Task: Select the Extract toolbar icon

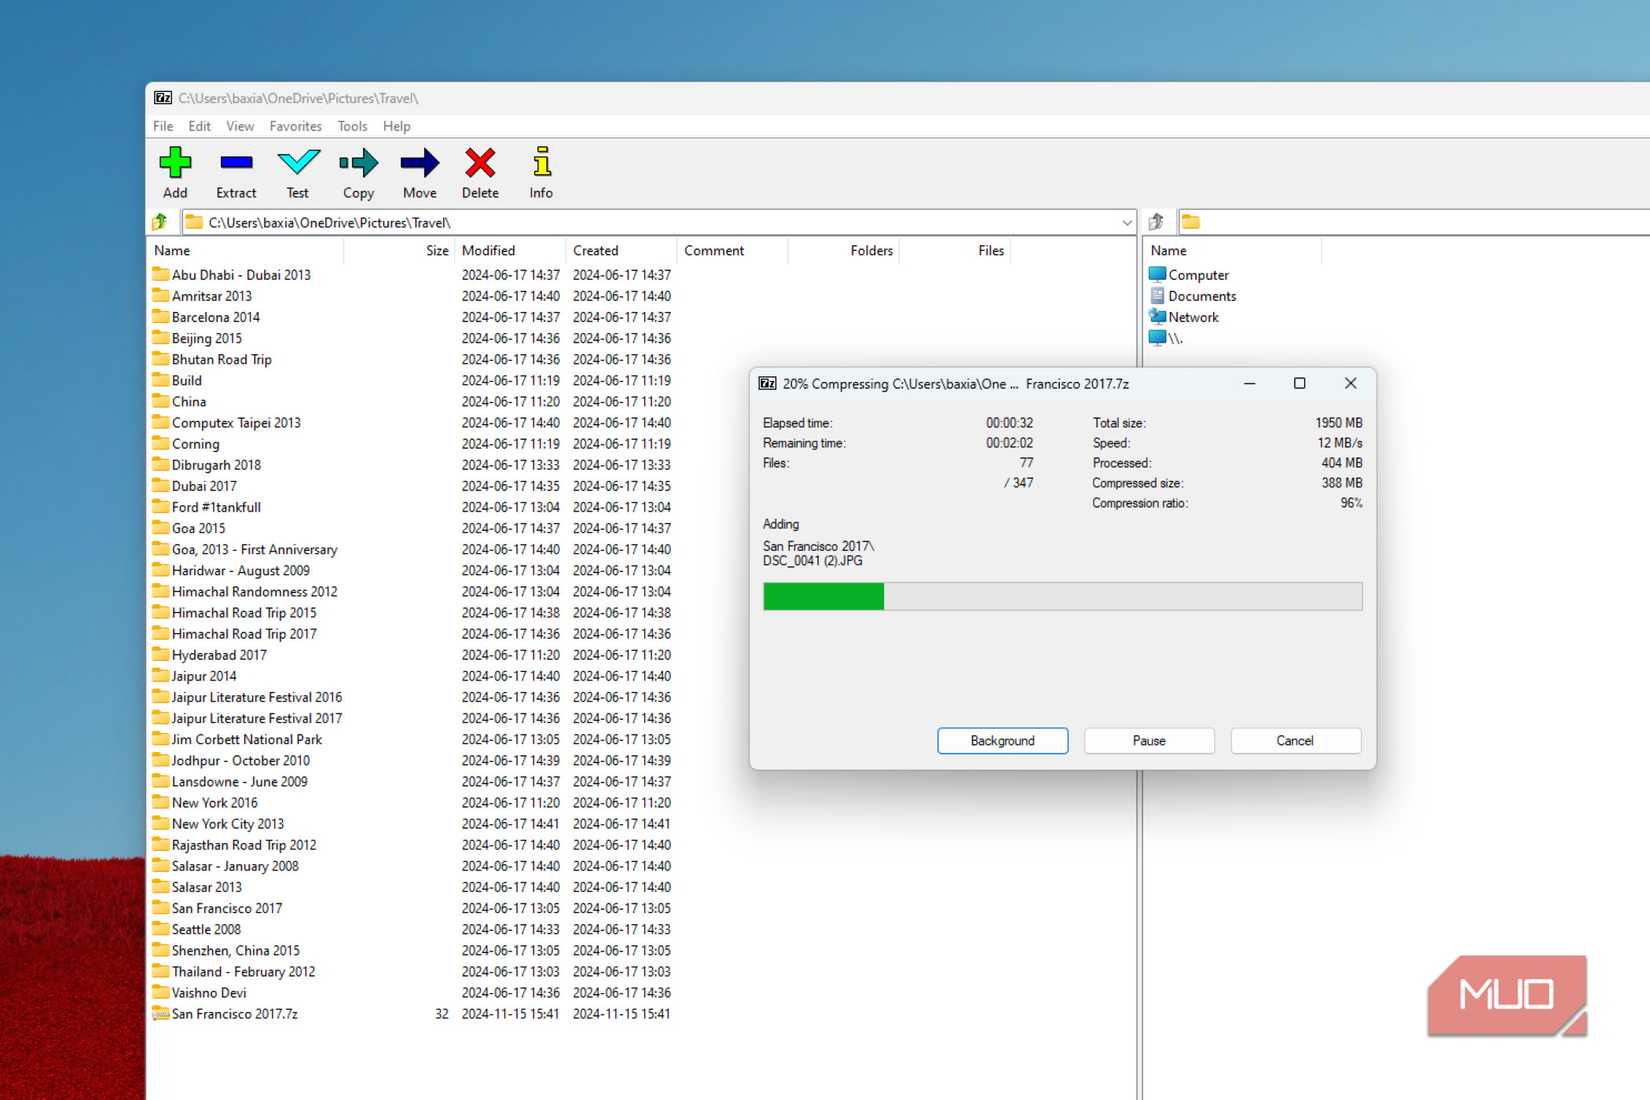Action: point(236,170)
